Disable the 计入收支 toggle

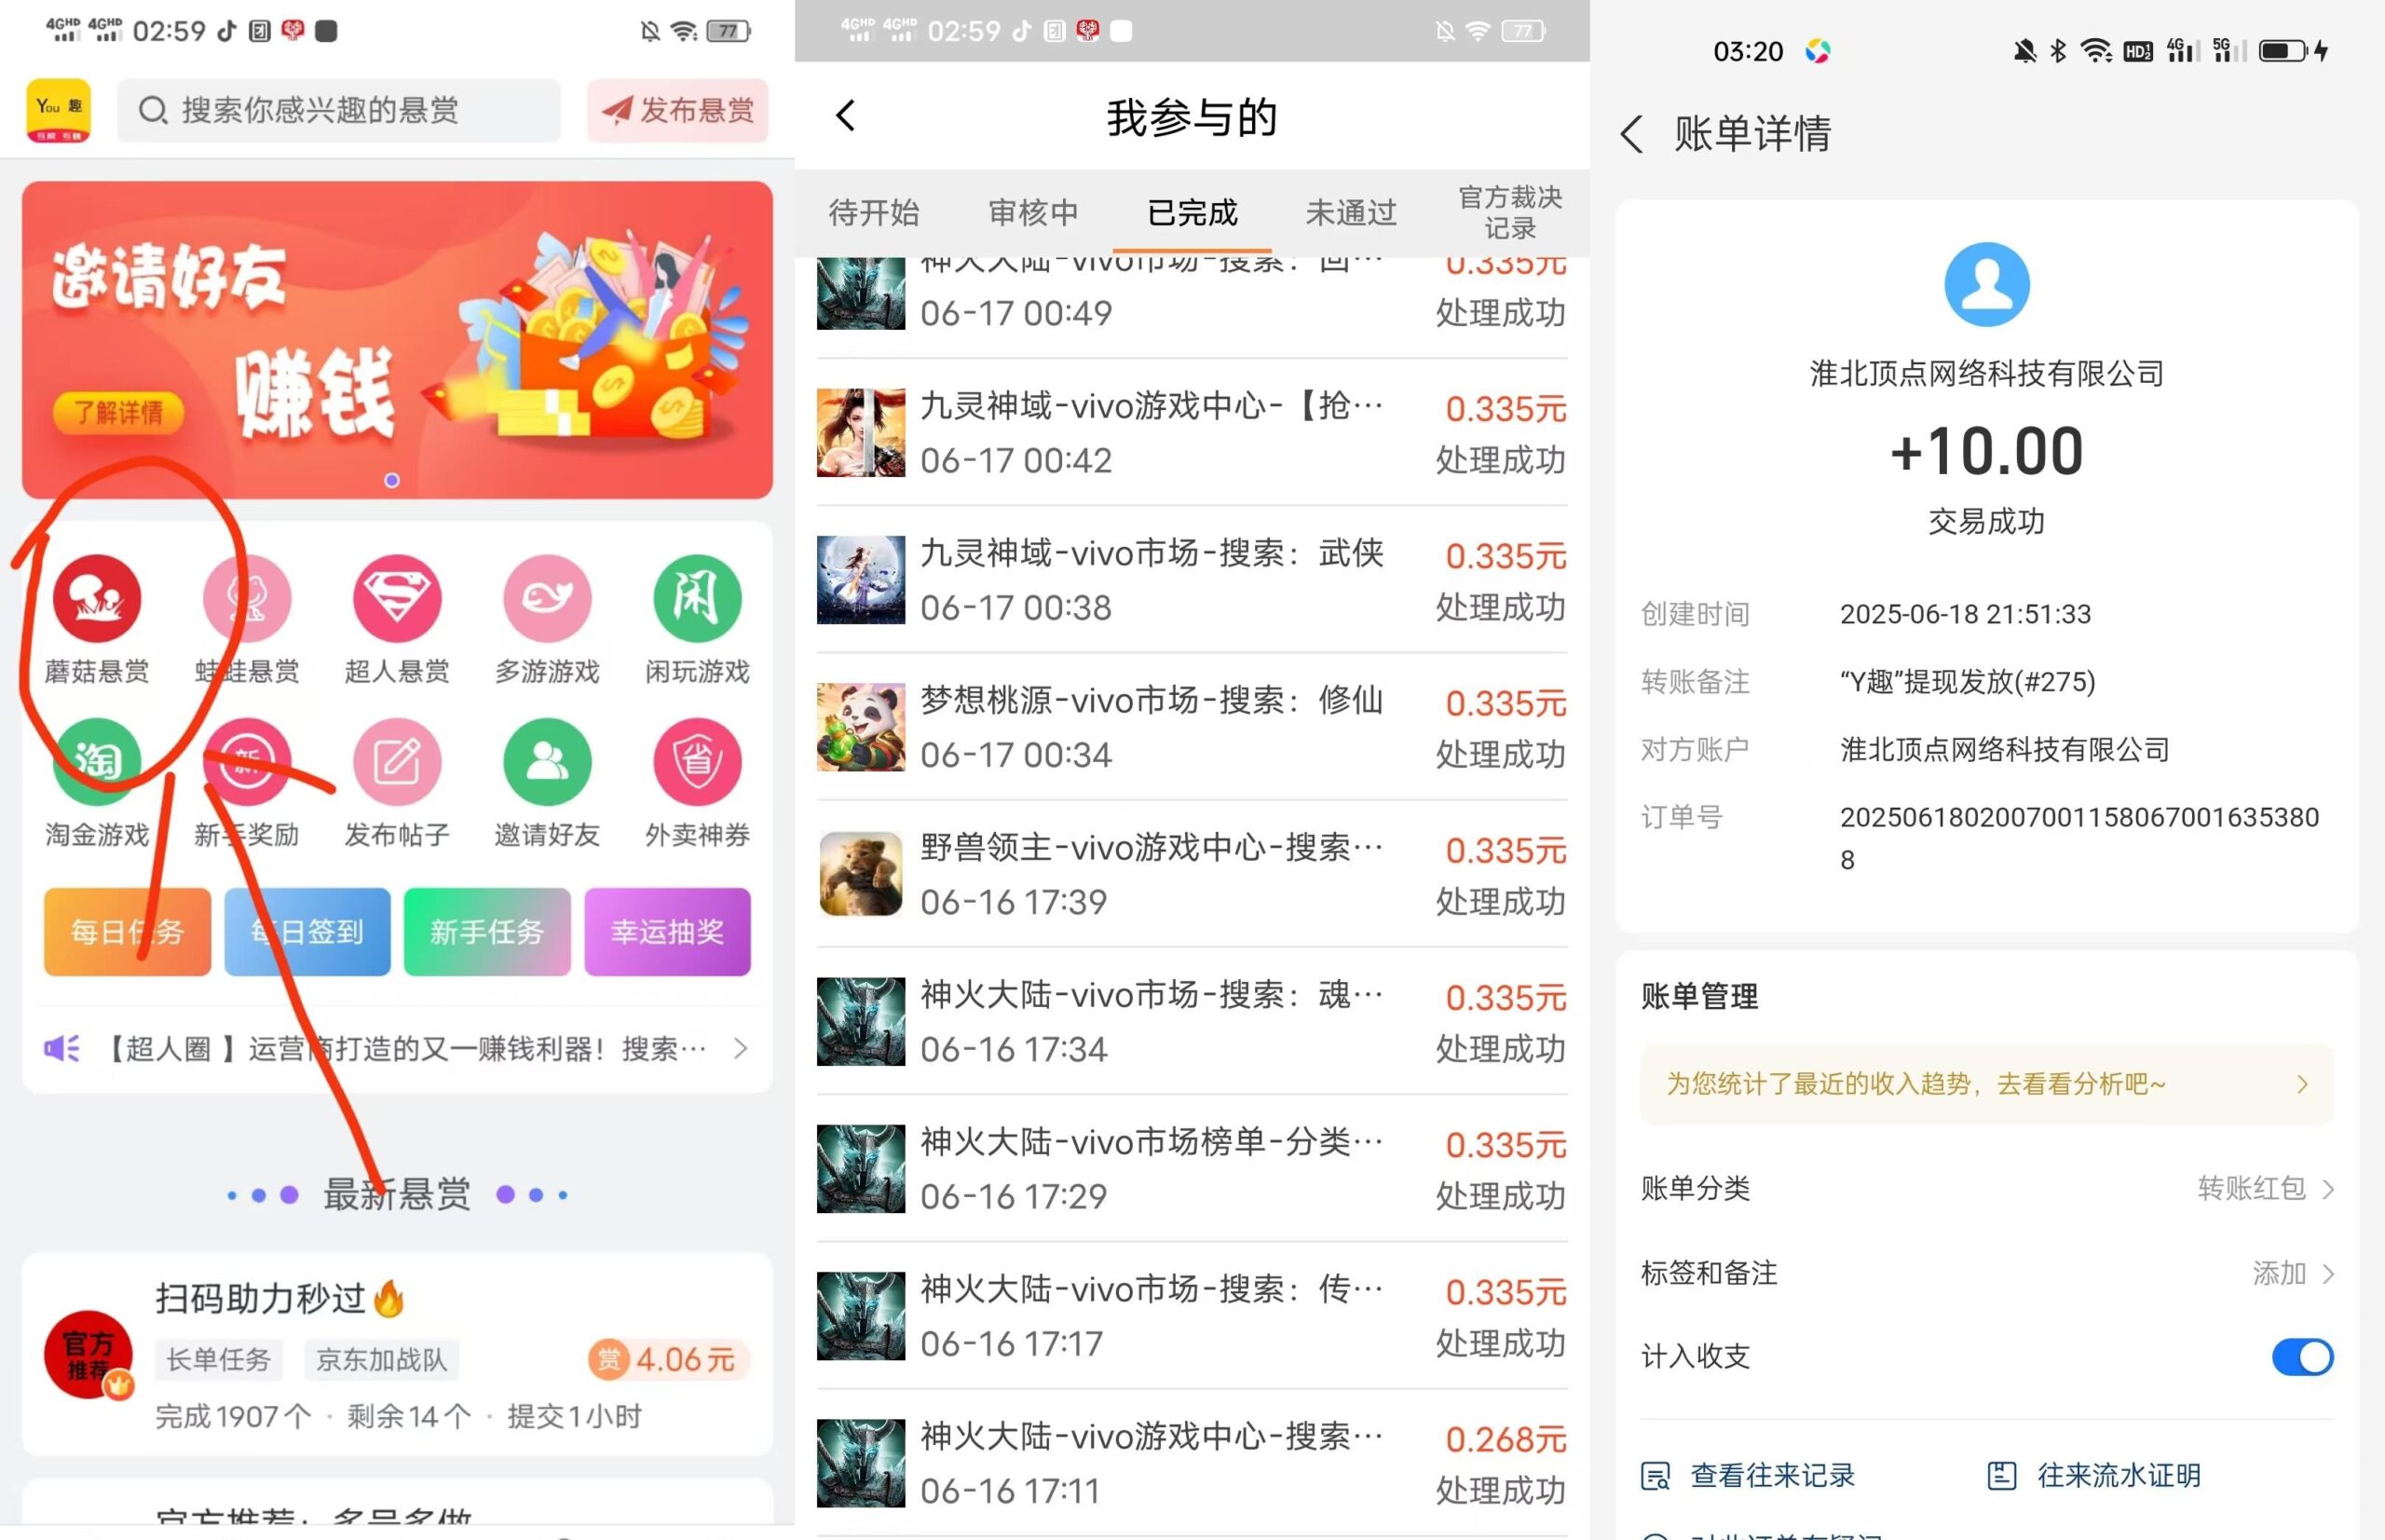(x=2302, y=1357)
